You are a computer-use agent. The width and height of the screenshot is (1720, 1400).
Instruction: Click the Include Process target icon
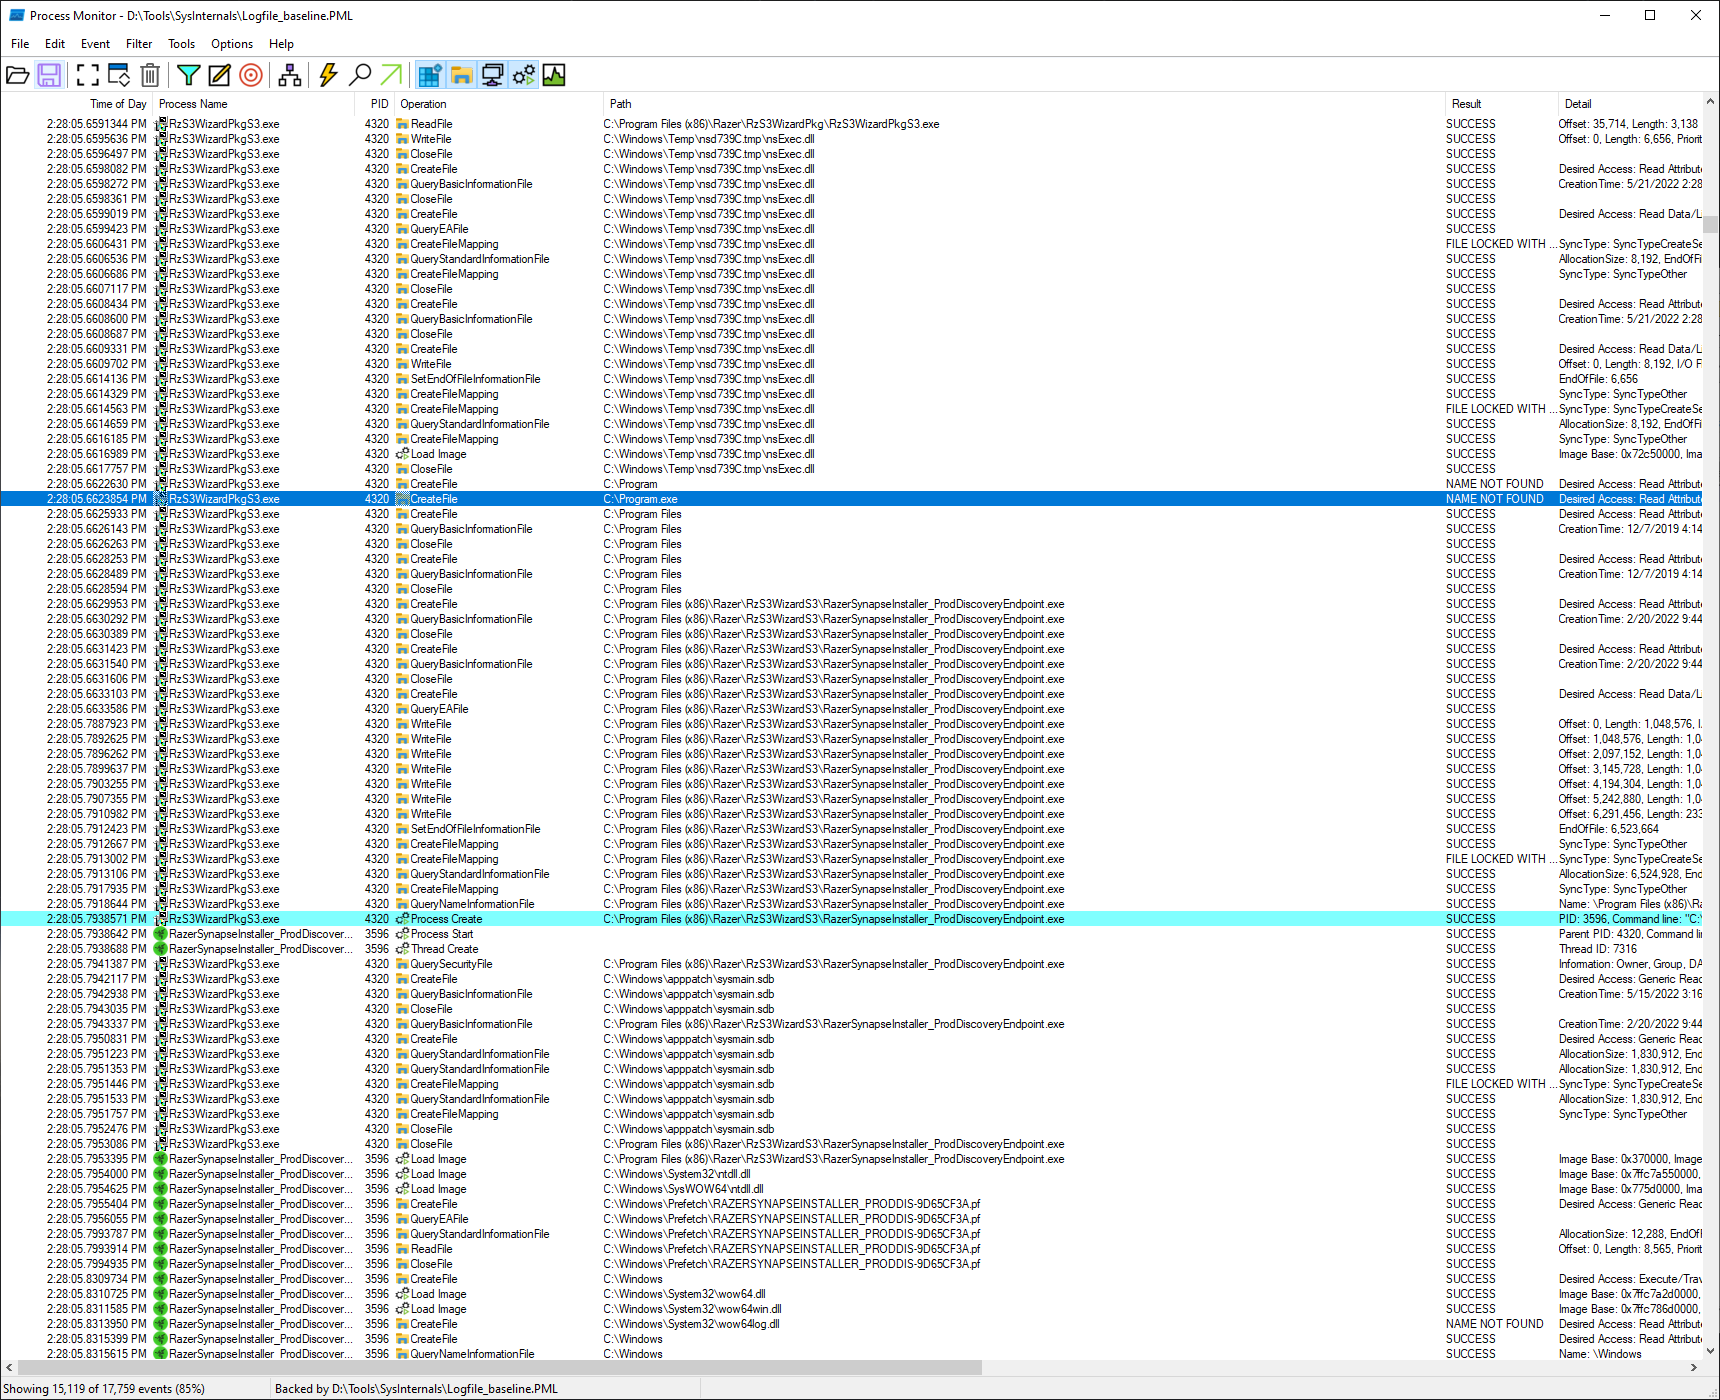point(251,75)
